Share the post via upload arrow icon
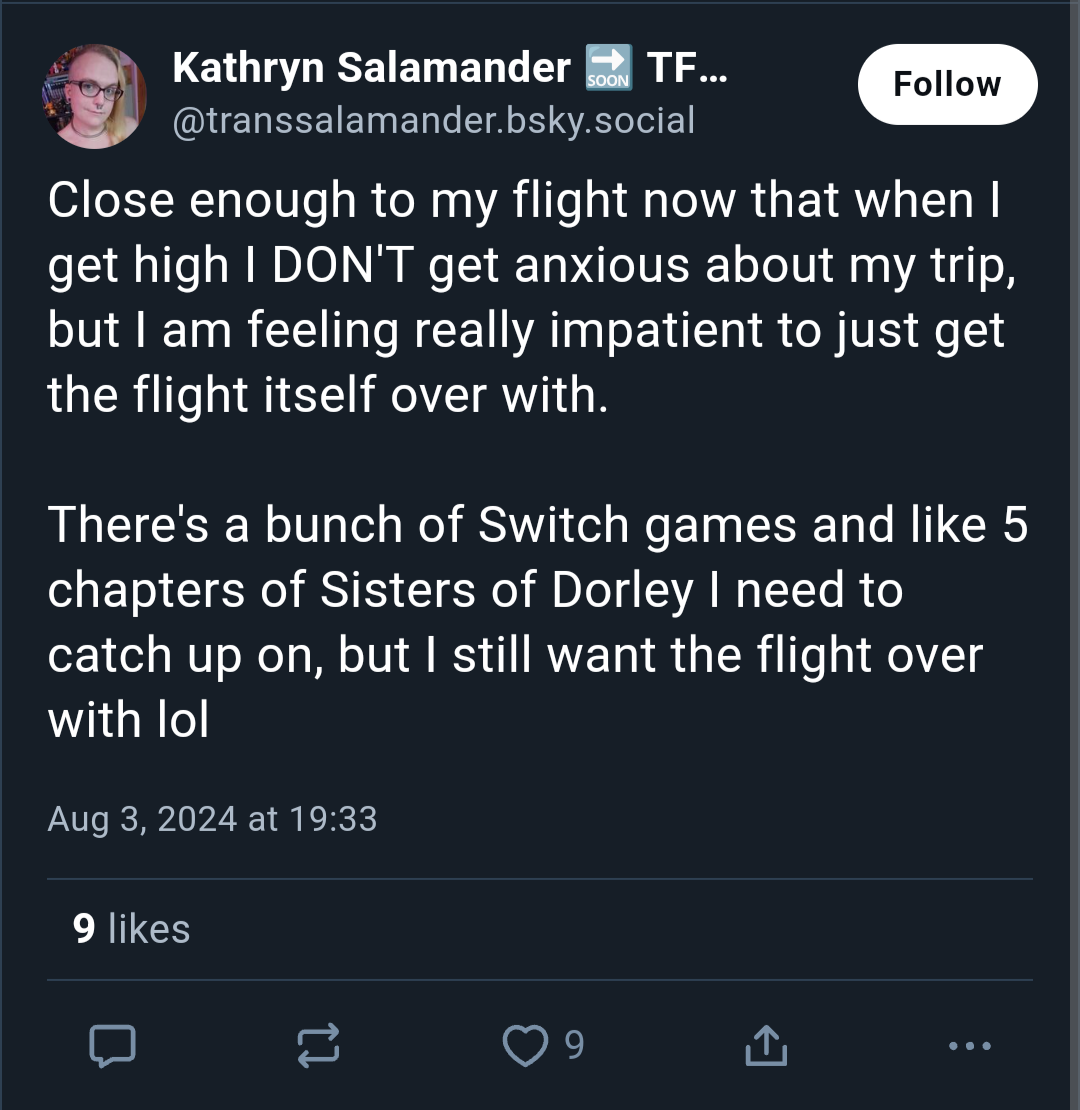The width and height of the screenshot is (1080, 1110). point(766,1045)
